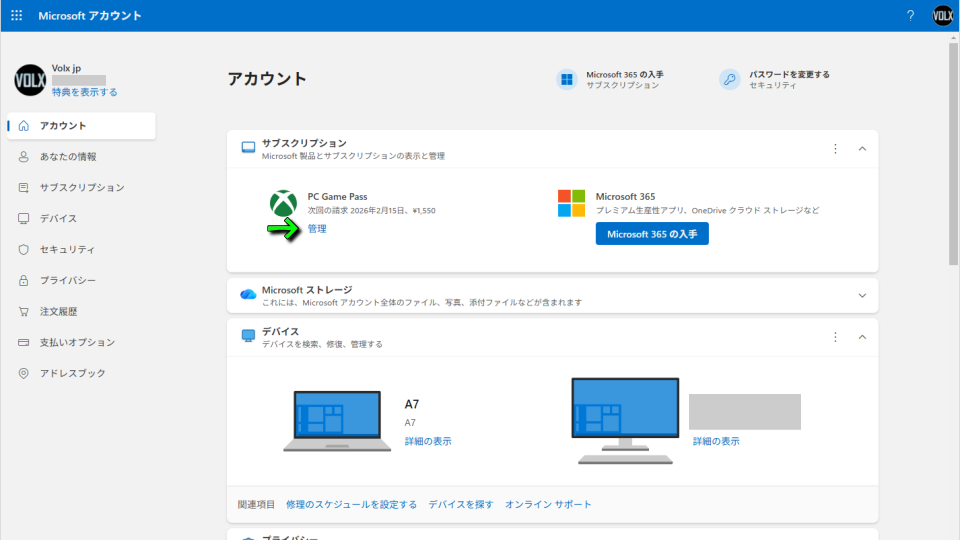960x540 pixels.
Task: Expand the Microsoft ストレージ section
Action: [x=862, y=295]
